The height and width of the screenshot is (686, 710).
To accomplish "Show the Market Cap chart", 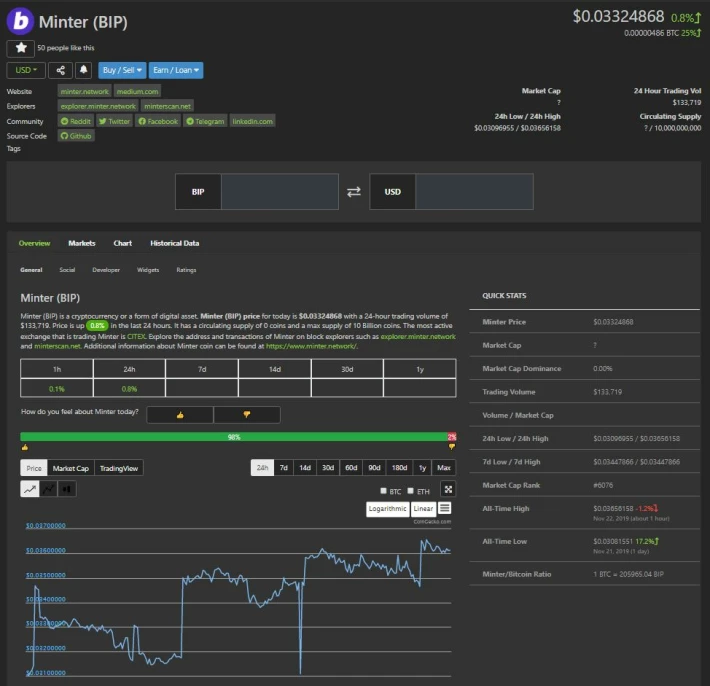I will tap(71, 468).
